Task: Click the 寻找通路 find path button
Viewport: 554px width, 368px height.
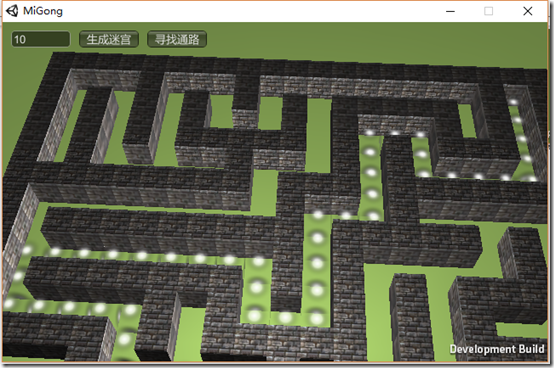Action: pos(177,39)
